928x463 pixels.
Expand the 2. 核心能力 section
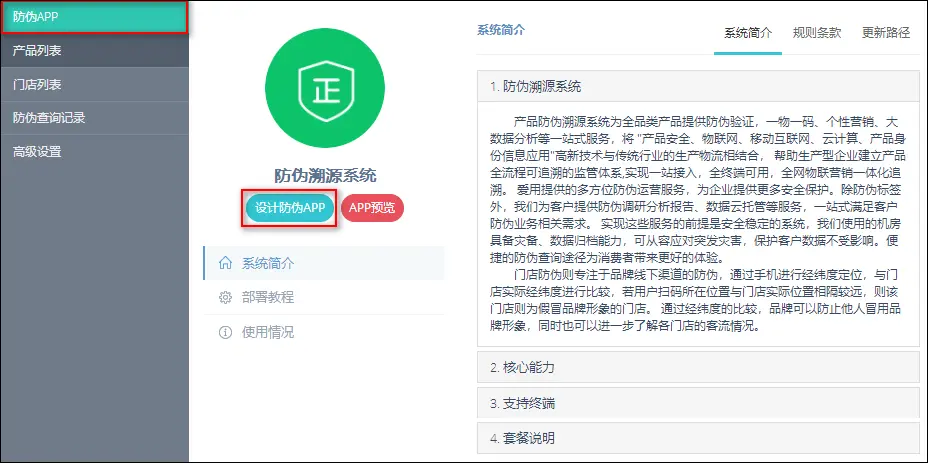coord(697,367)
